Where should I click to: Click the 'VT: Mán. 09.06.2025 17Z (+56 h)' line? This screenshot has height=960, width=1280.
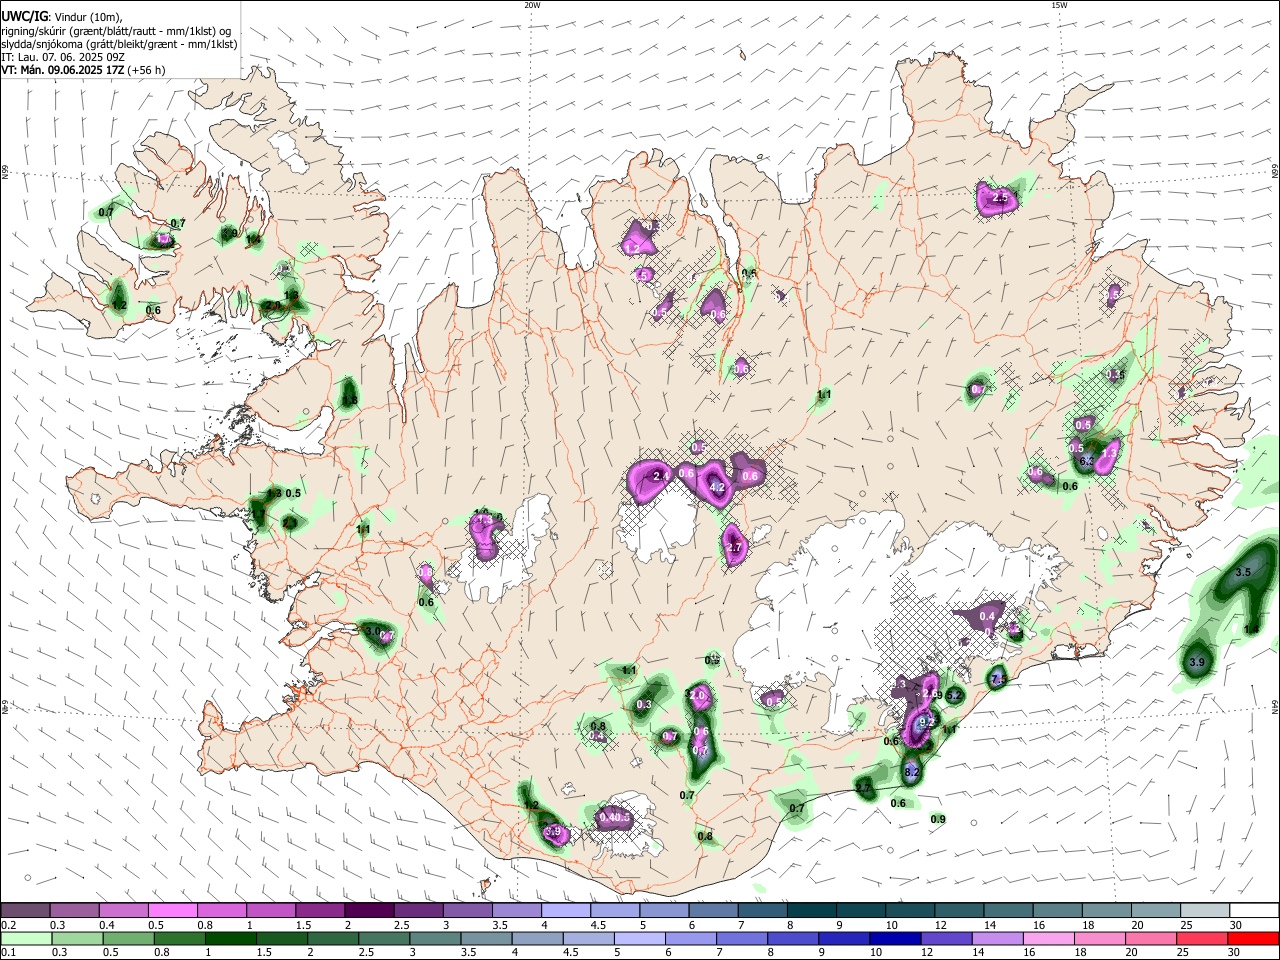[84, 70]
